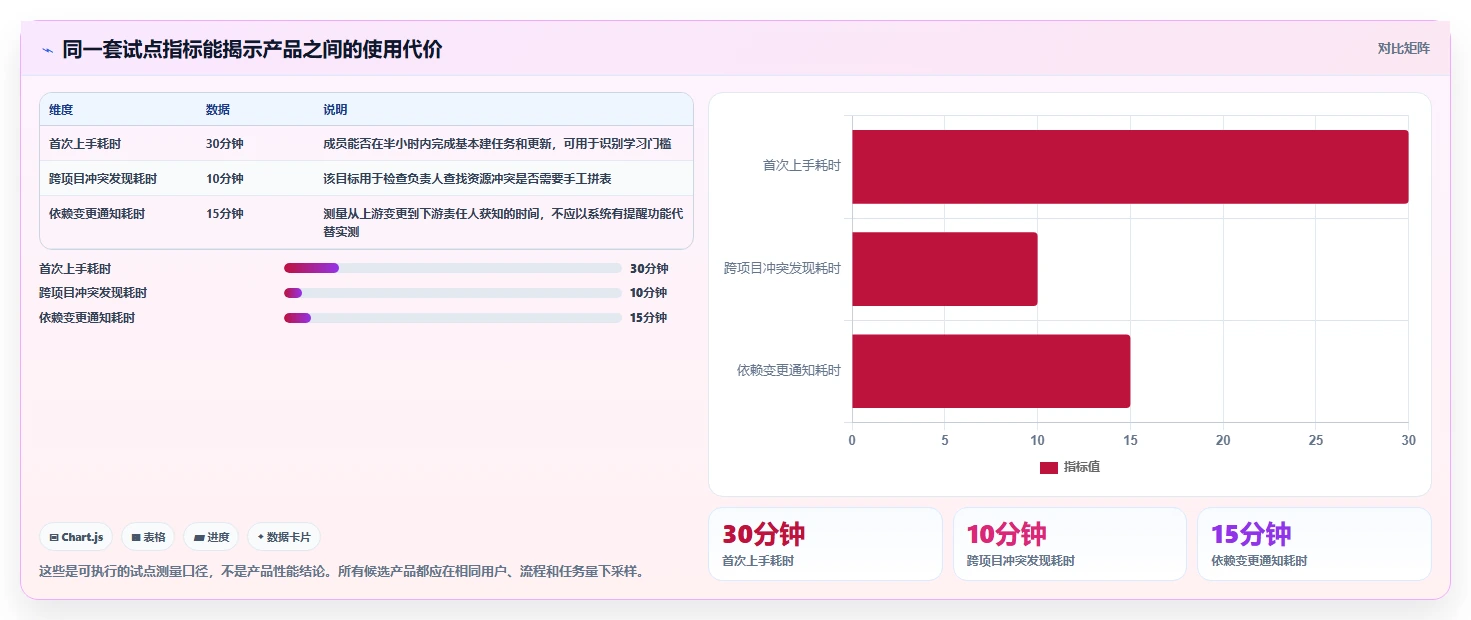
Task: Click the 依赖变更通知耗时 label beside its progress bar
Action: pos(87,318)
